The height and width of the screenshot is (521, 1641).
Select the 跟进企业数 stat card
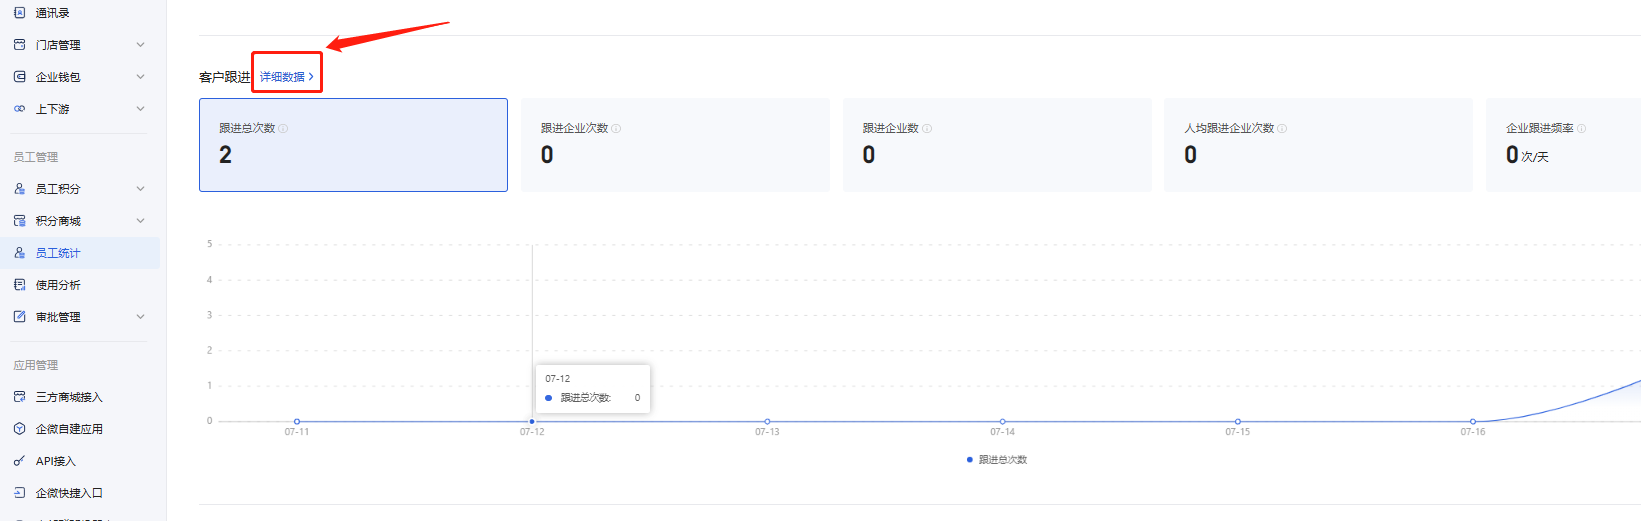[x=997, y=145]
